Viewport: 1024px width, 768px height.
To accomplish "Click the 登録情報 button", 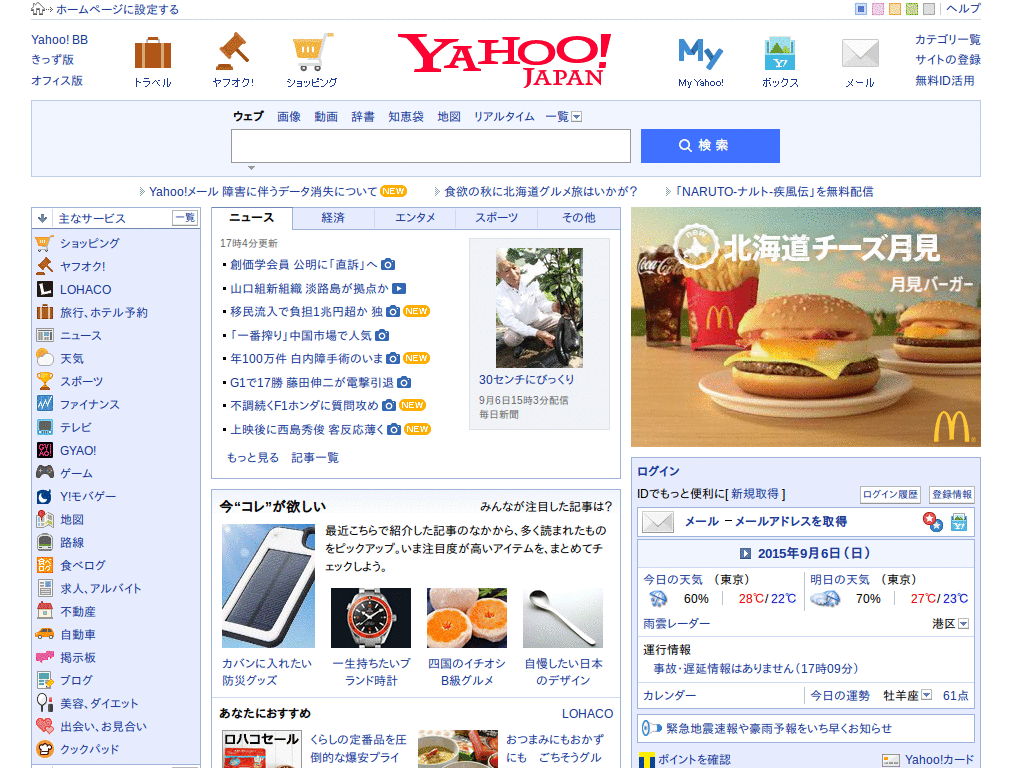I will coord(952,494).
